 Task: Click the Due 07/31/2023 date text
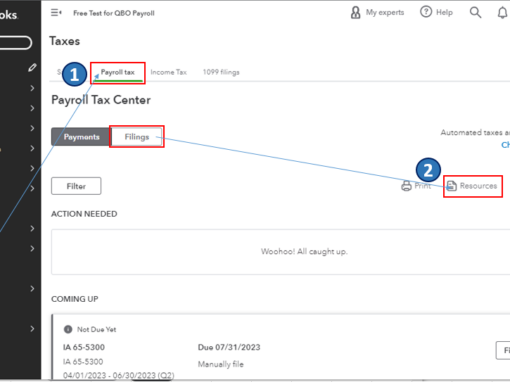tap(229, 347)
